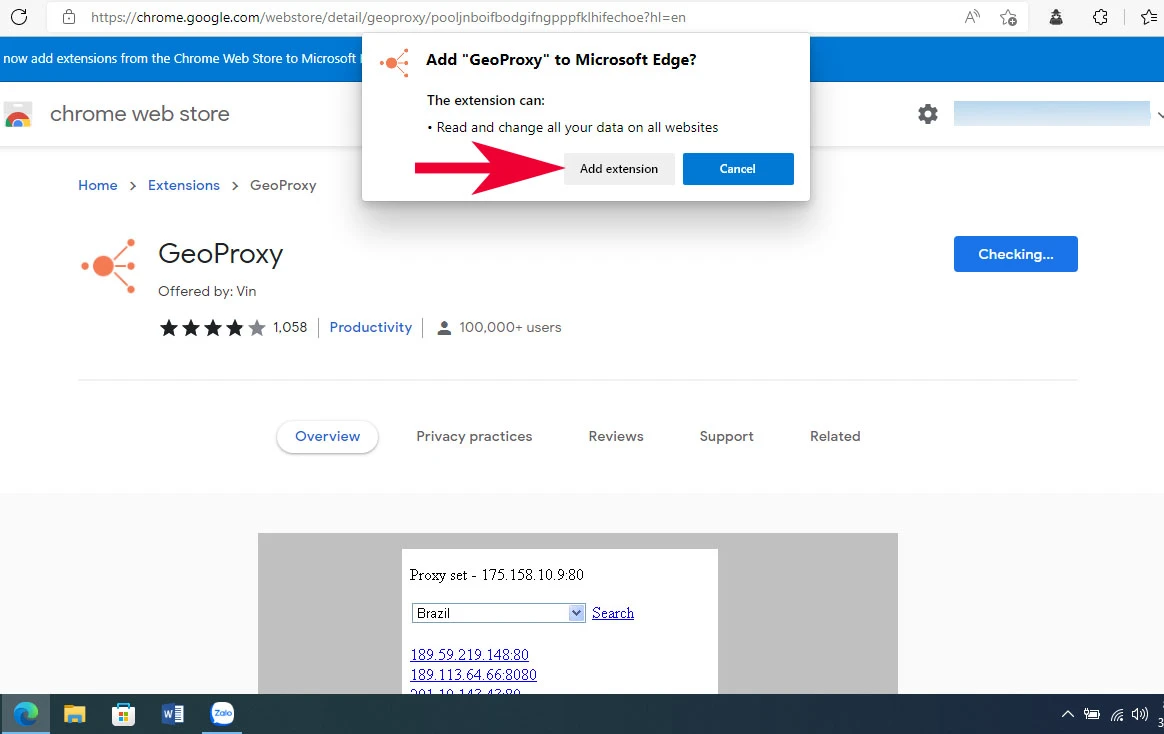
Task: Click the Add extension button
Action: [x=619, y=169]
